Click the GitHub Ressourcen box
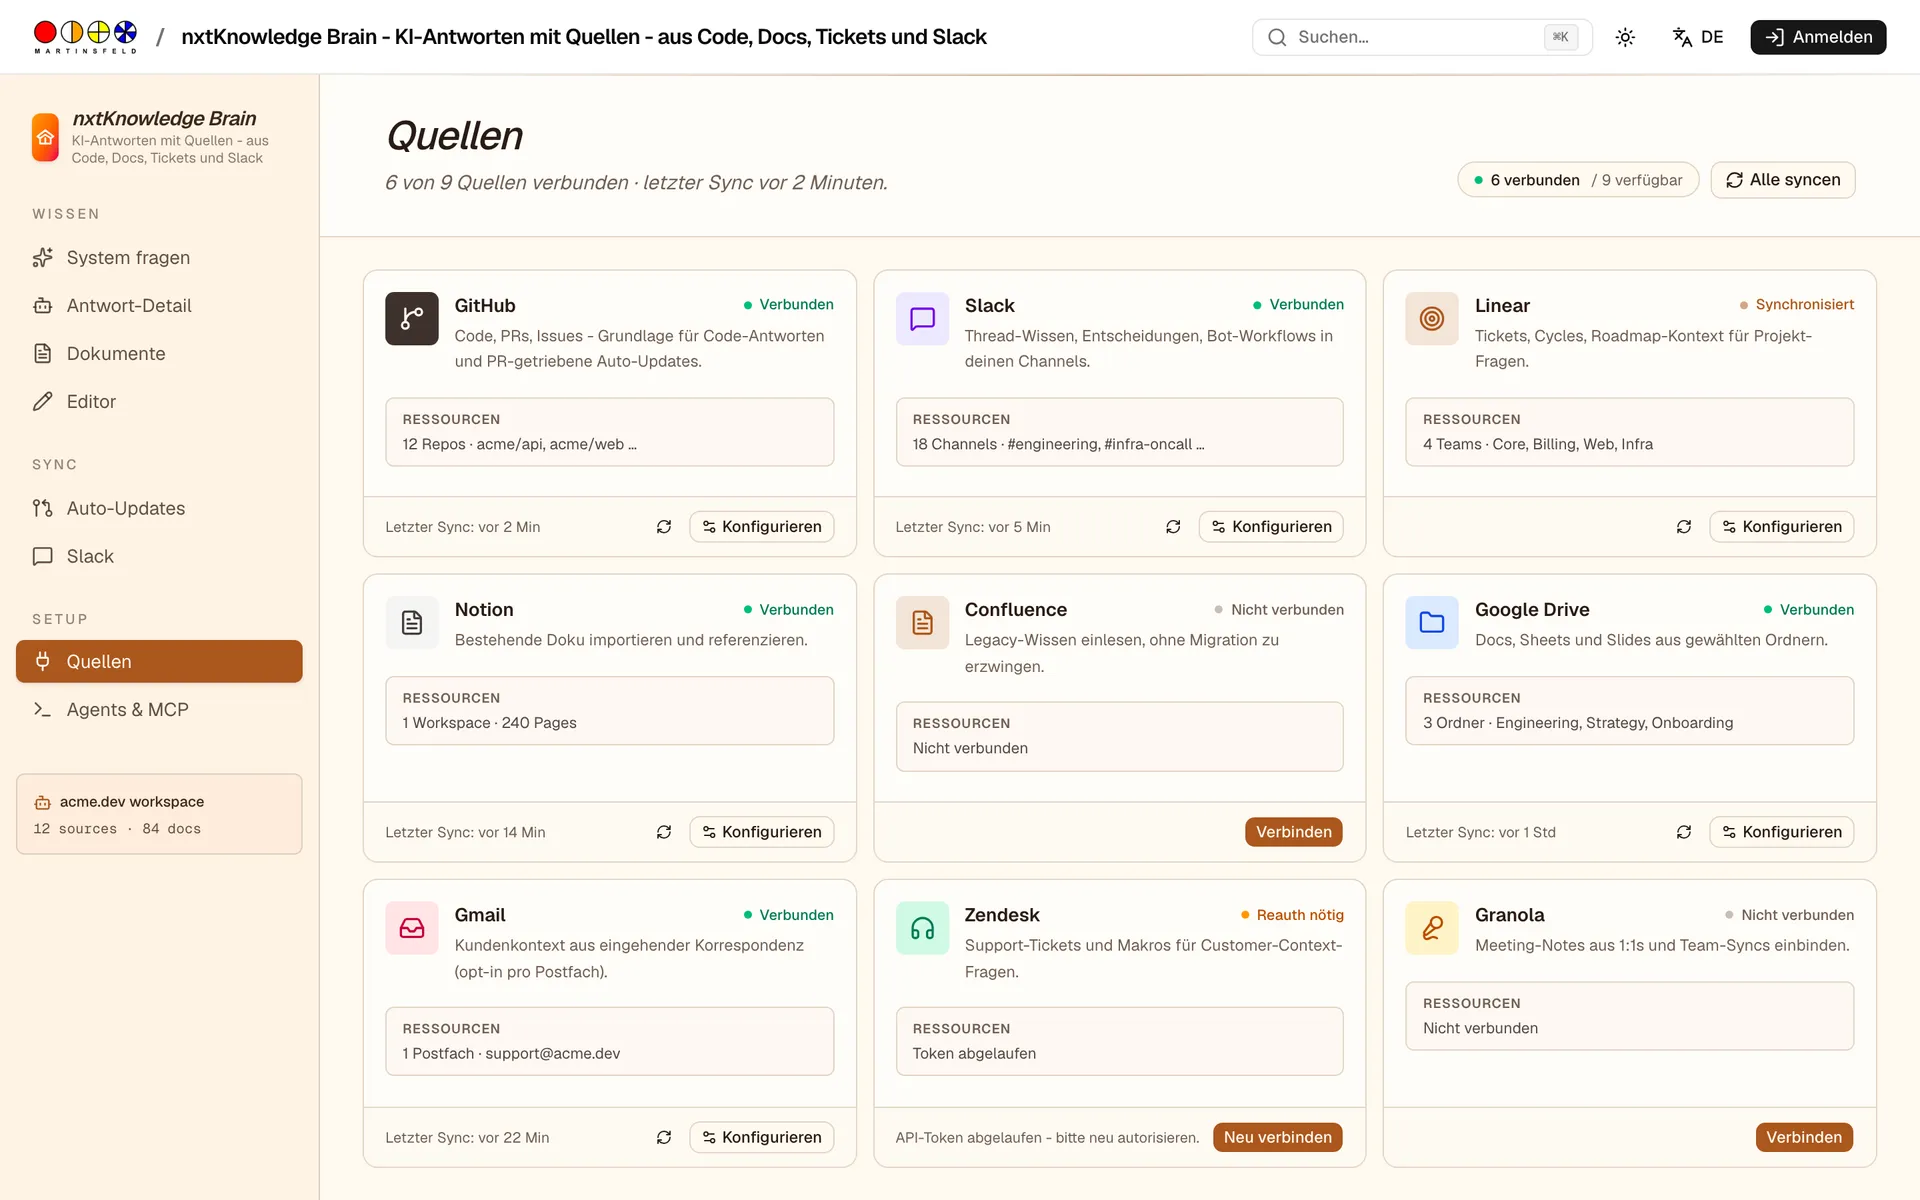The image size is (1920, 1200). tap(610, 432)
